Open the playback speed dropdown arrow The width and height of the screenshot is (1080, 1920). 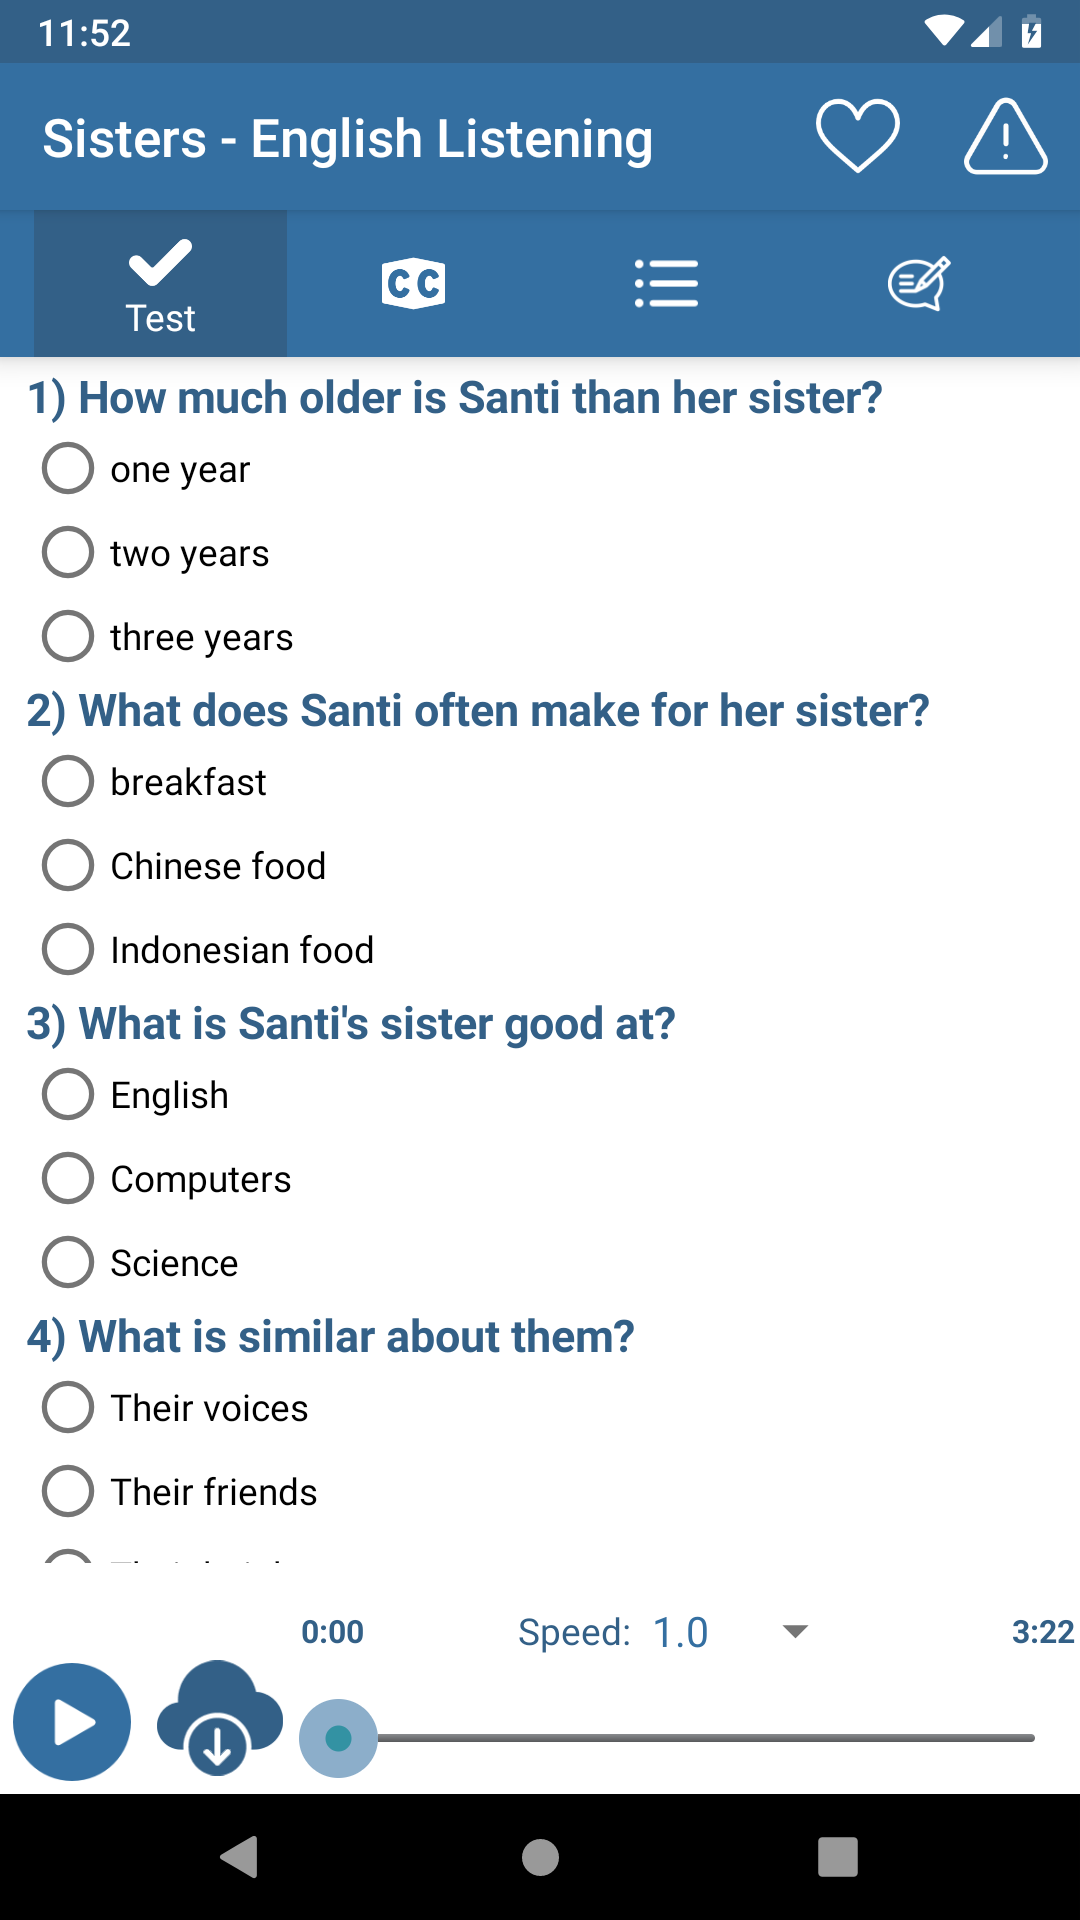tap(795, 1632)
